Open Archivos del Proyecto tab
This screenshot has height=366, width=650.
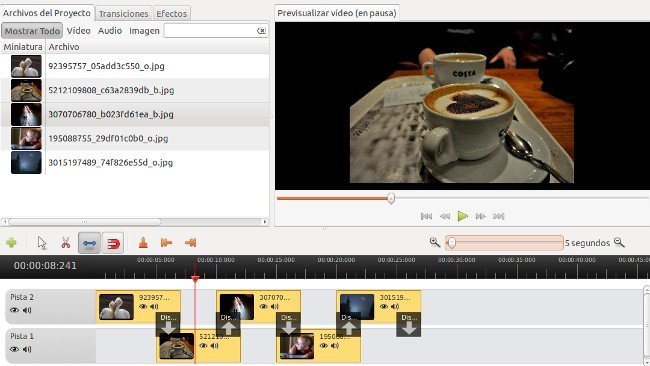(47, 13)
